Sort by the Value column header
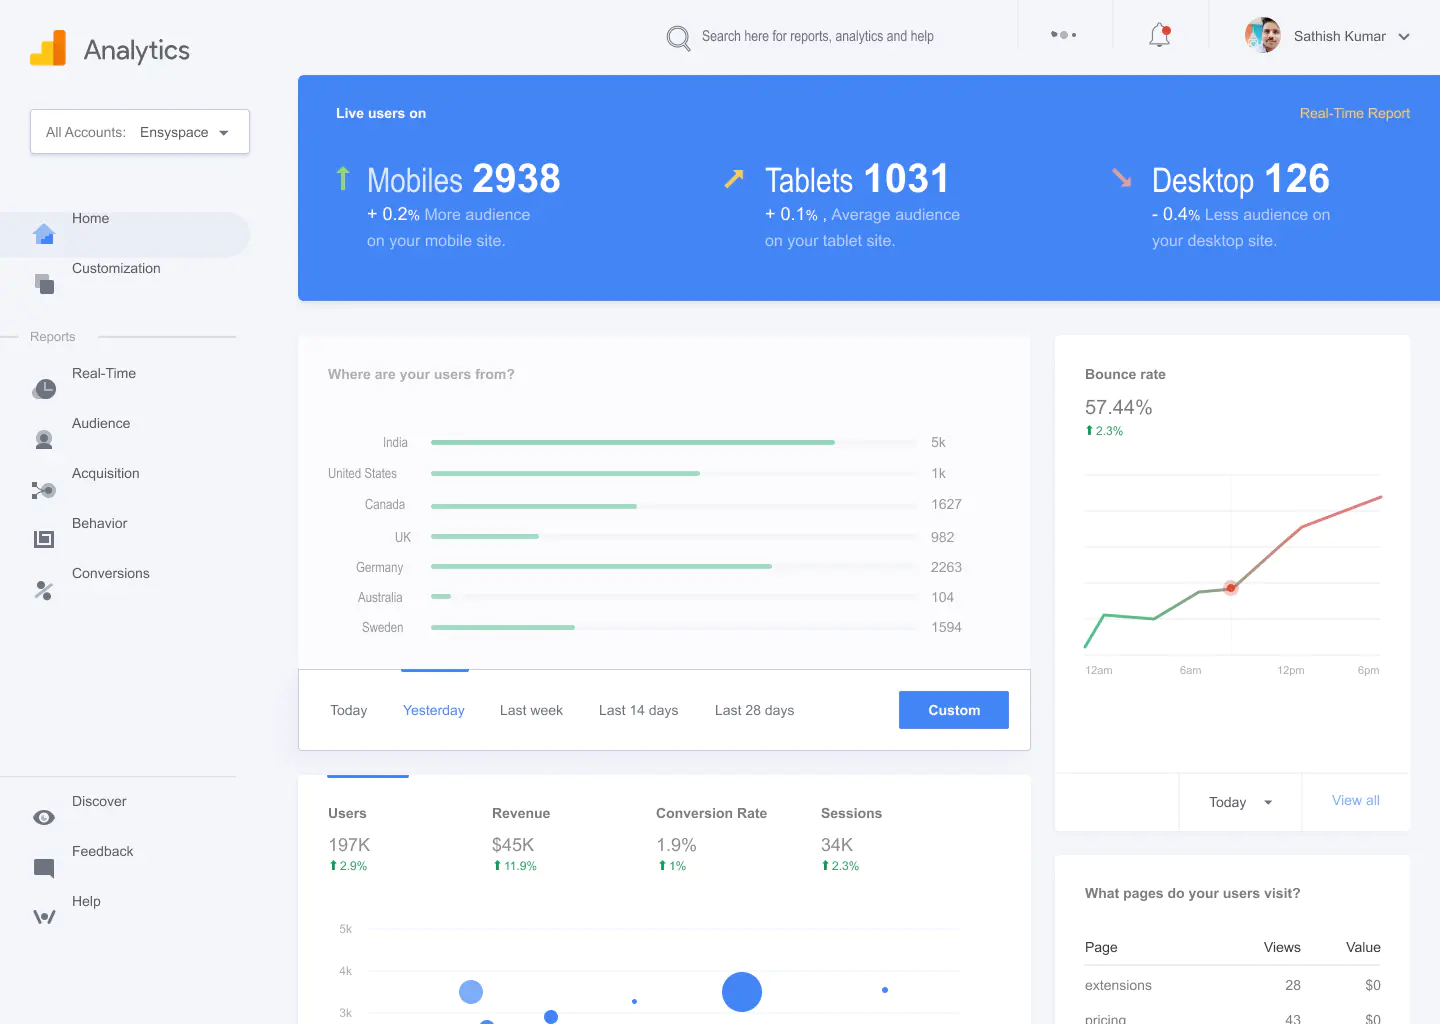The height and width of the screenshot is (1024, 1440). coord(1363,947)
